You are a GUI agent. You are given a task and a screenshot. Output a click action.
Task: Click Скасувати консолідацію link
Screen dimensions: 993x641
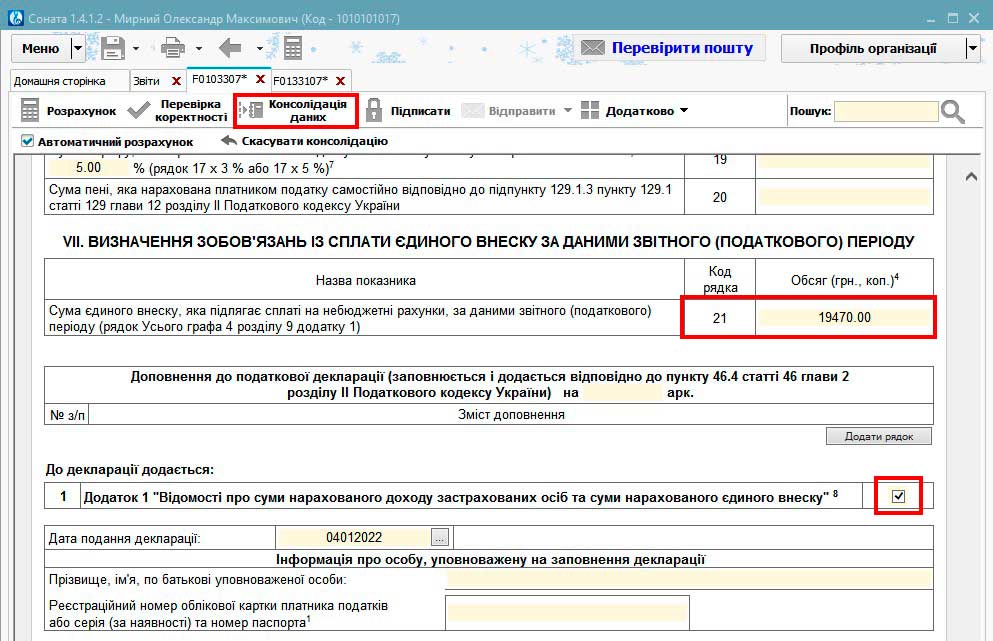304,141
